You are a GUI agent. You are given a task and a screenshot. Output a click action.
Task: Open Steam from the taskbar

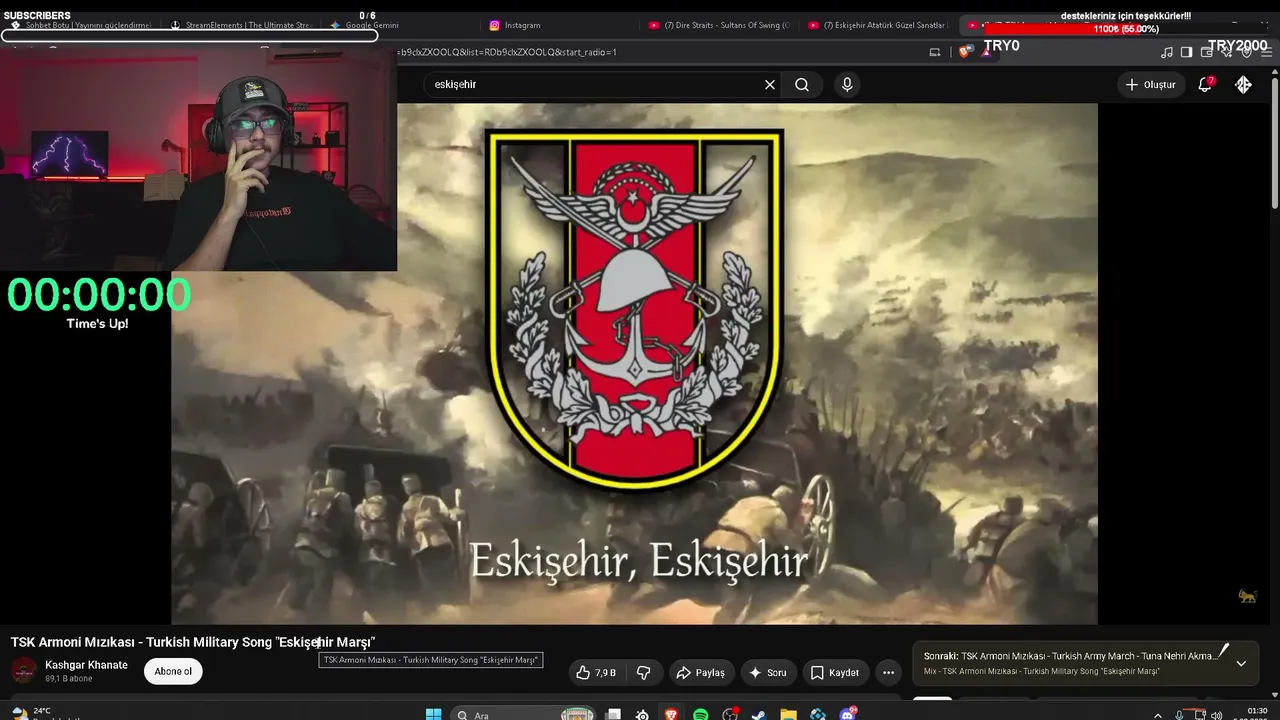pos(759,715)
